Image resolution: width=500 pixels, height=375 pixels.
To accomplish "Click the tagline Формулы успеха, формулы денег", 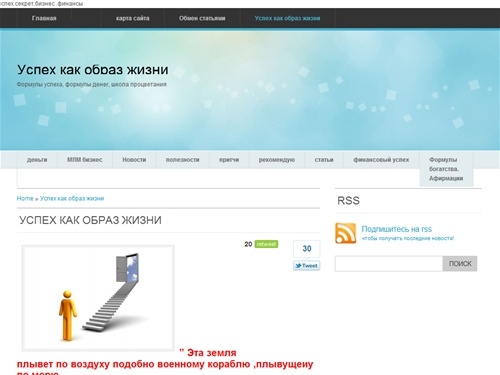I will point(92,85).
